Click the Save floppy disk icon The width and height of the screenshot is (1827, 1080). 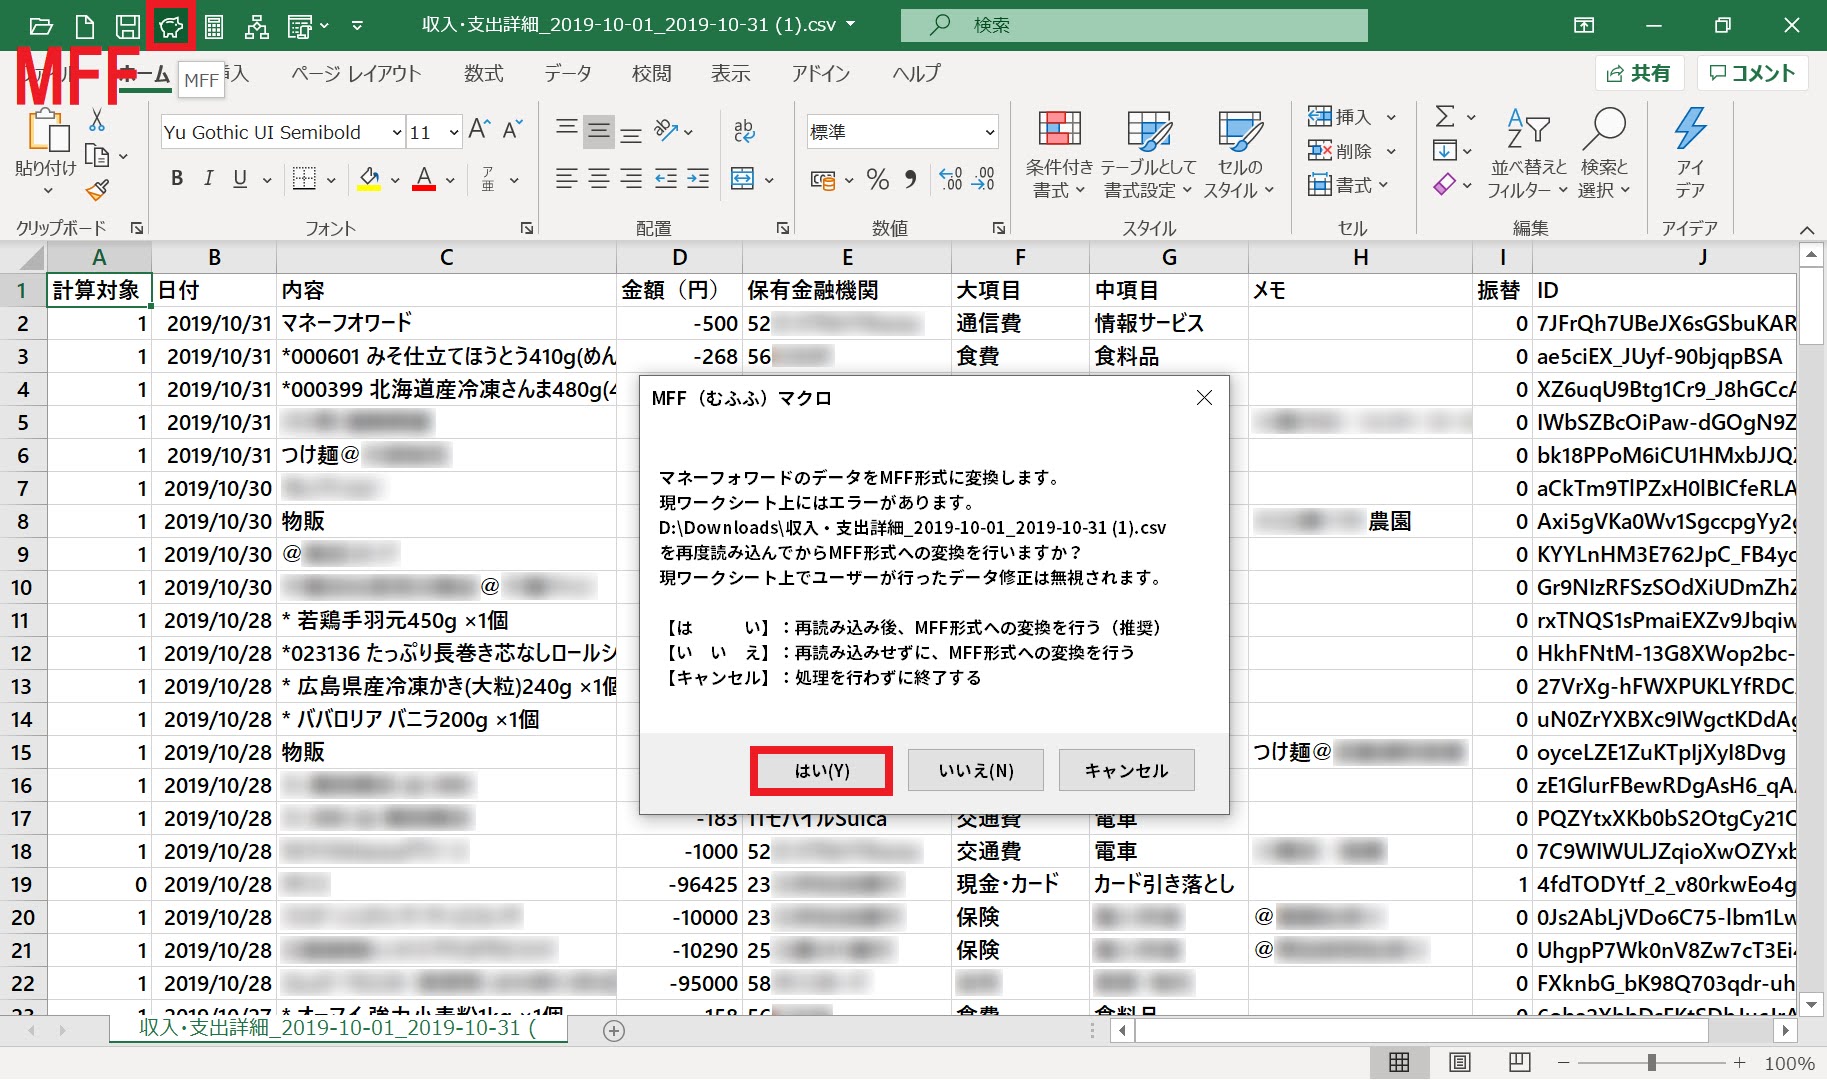(128, 26)
